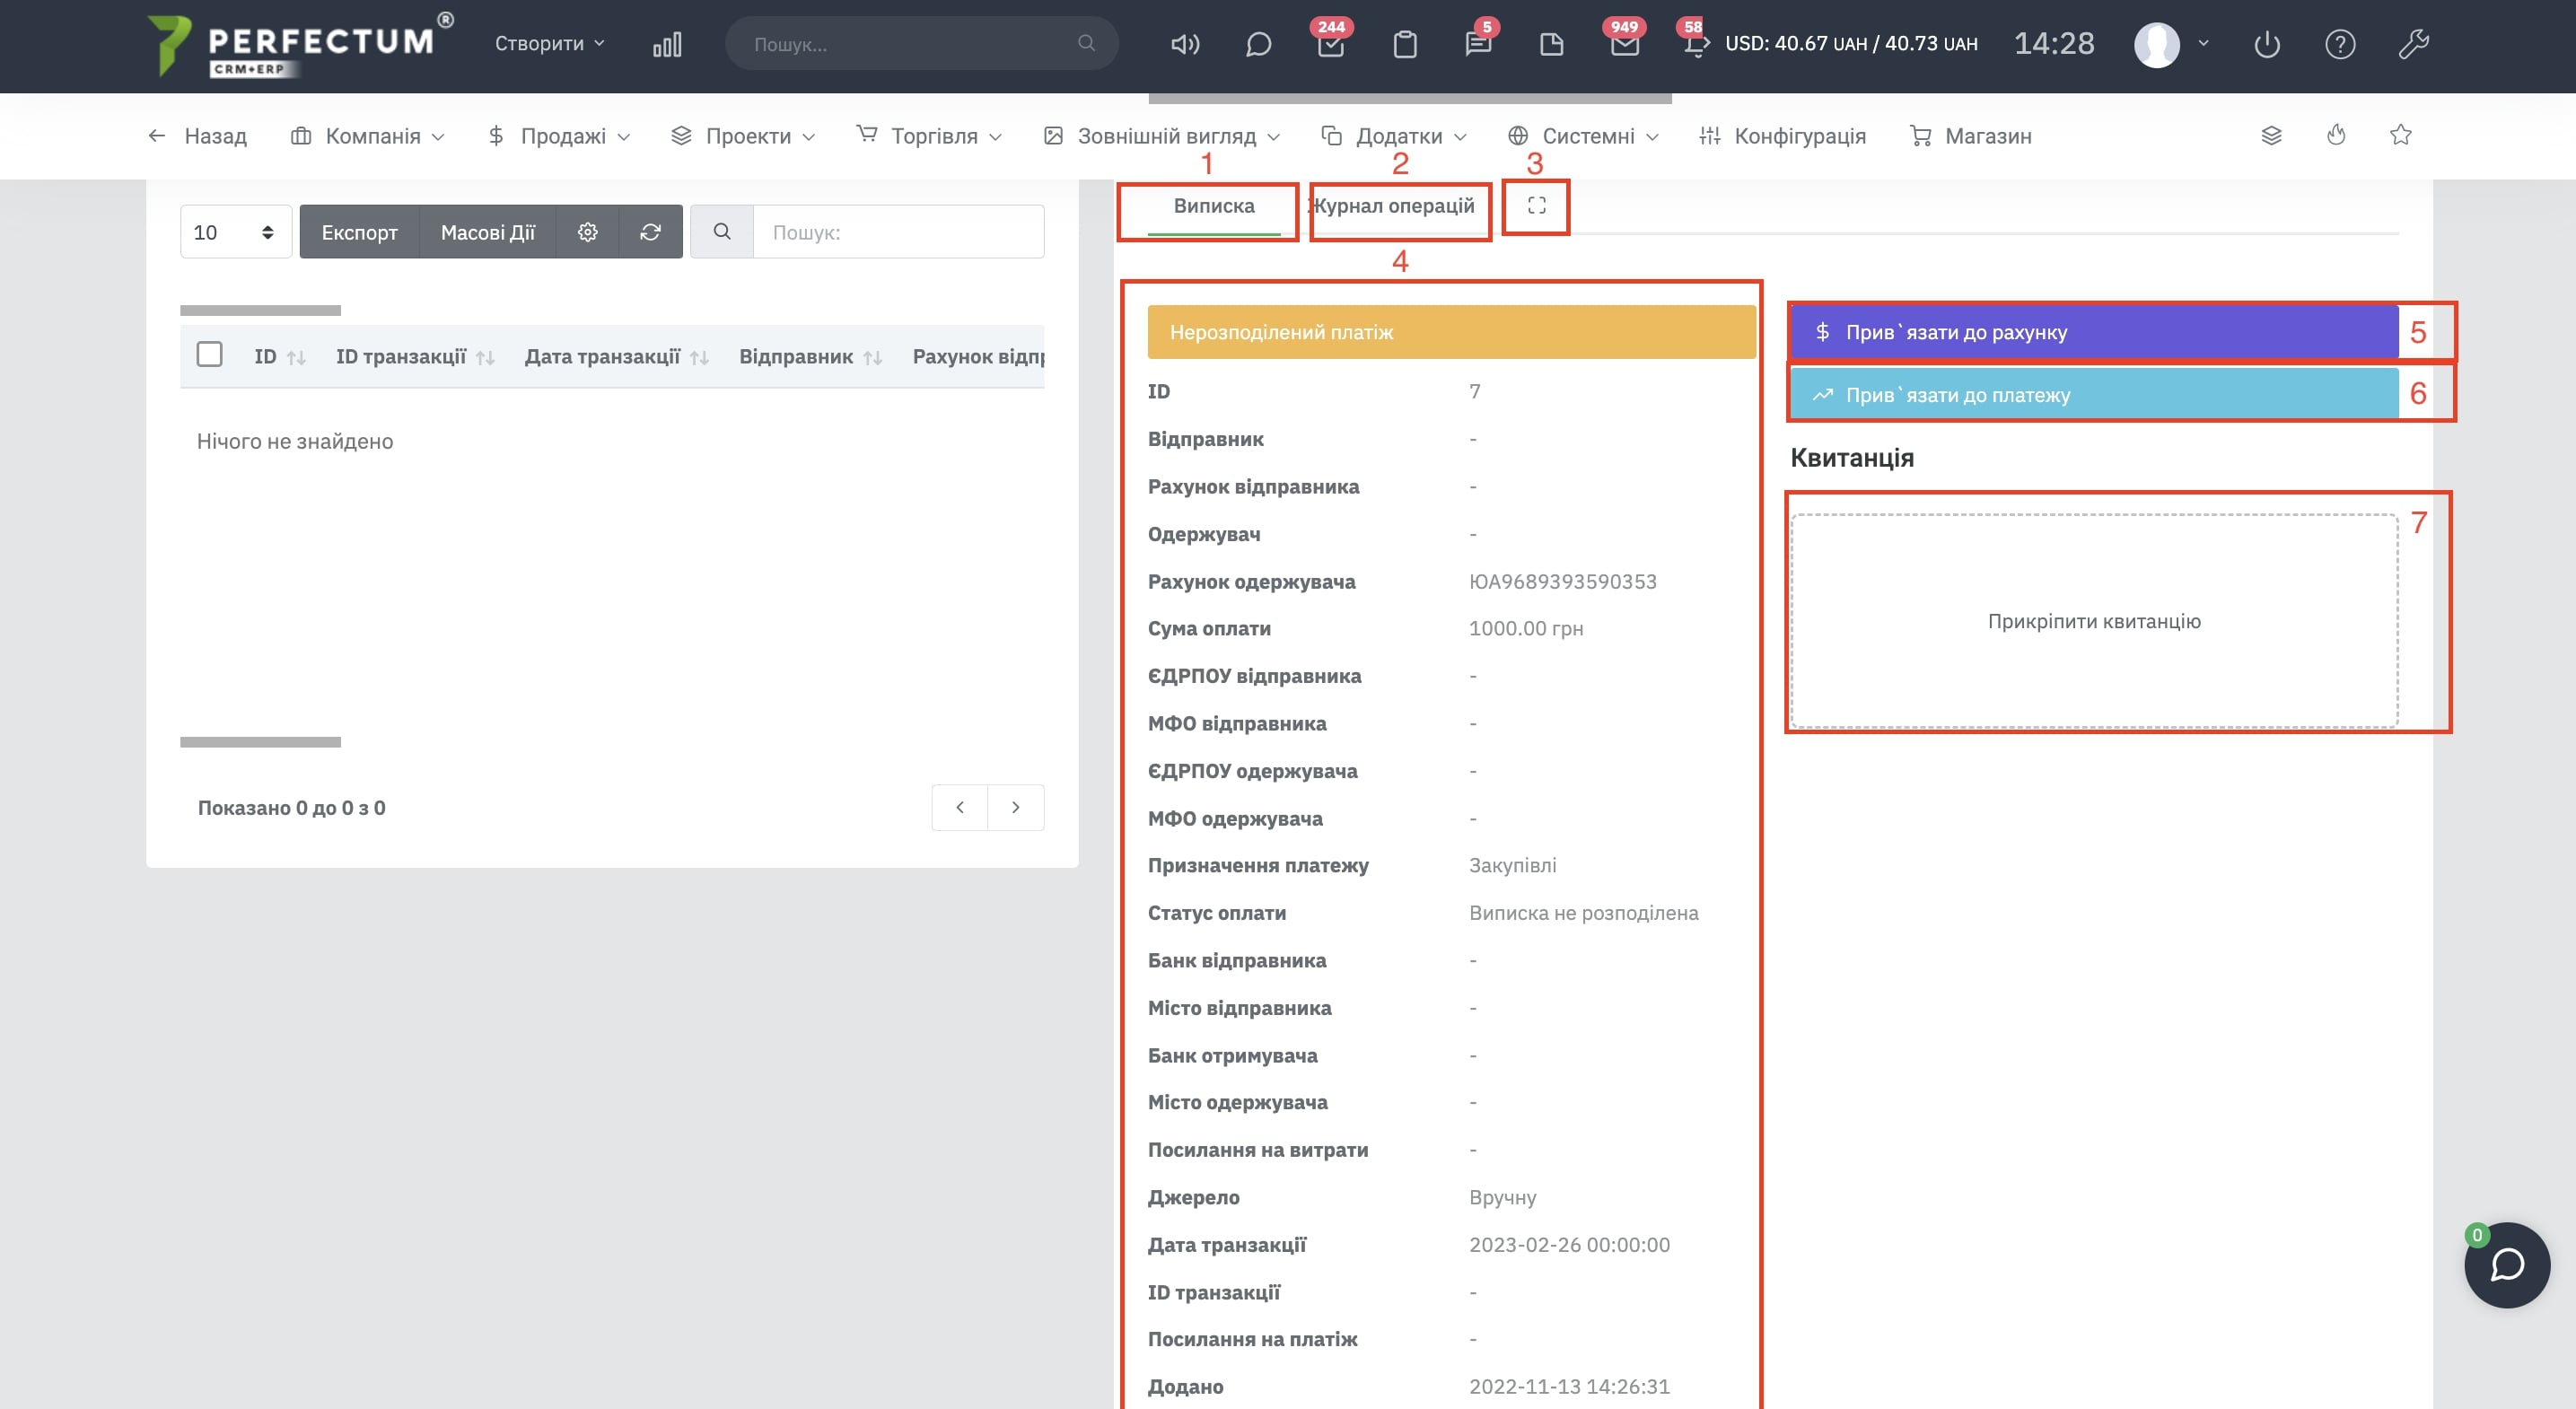Select the Виписка tab
Viewport: 2576px width, 1409px height.
pos(1213,206)
